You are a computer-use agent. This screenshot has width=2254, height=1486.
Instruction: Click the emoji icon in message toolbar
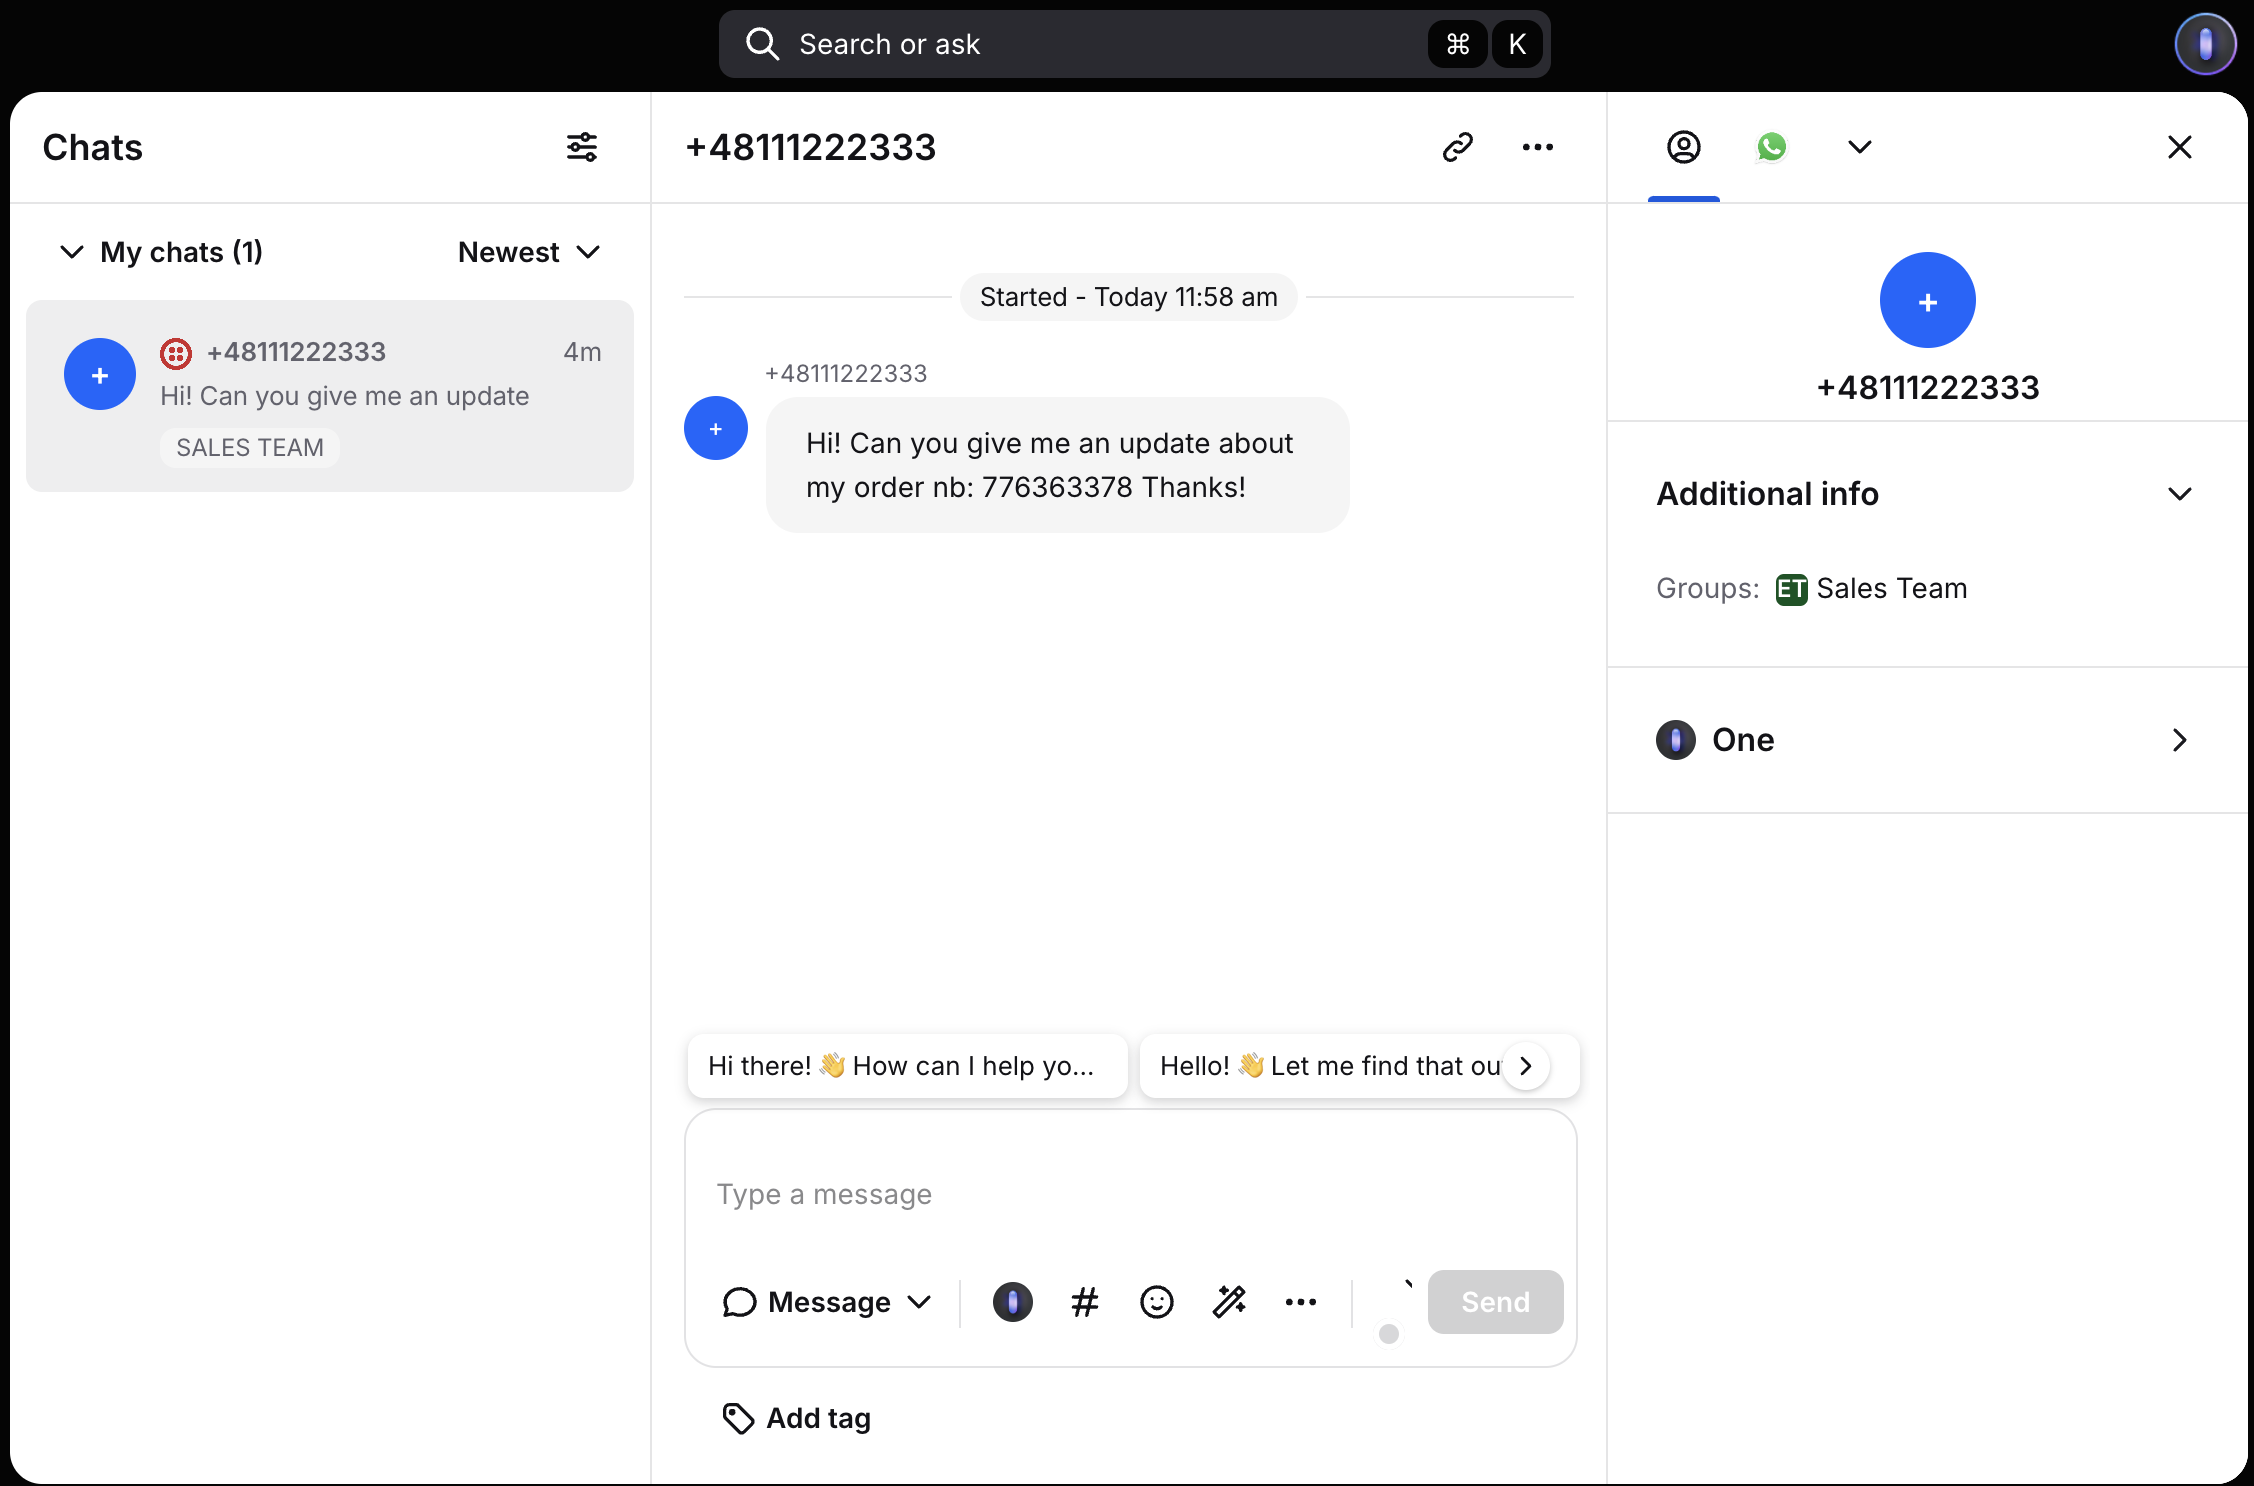click(1156, 1302)
